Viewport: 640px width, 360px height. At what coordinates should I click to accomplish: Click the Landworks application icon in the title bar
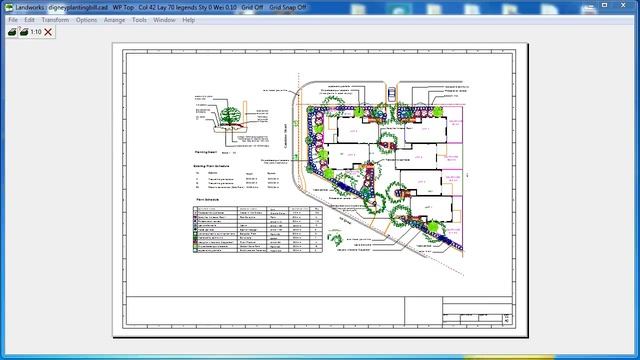coord(9,7)
